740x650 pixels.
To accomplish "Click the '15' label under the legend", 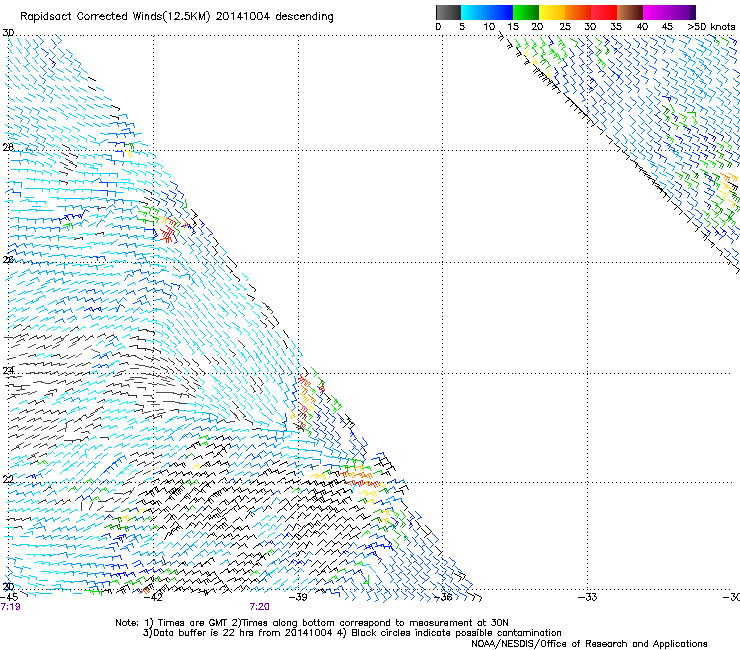I will 513,27.
